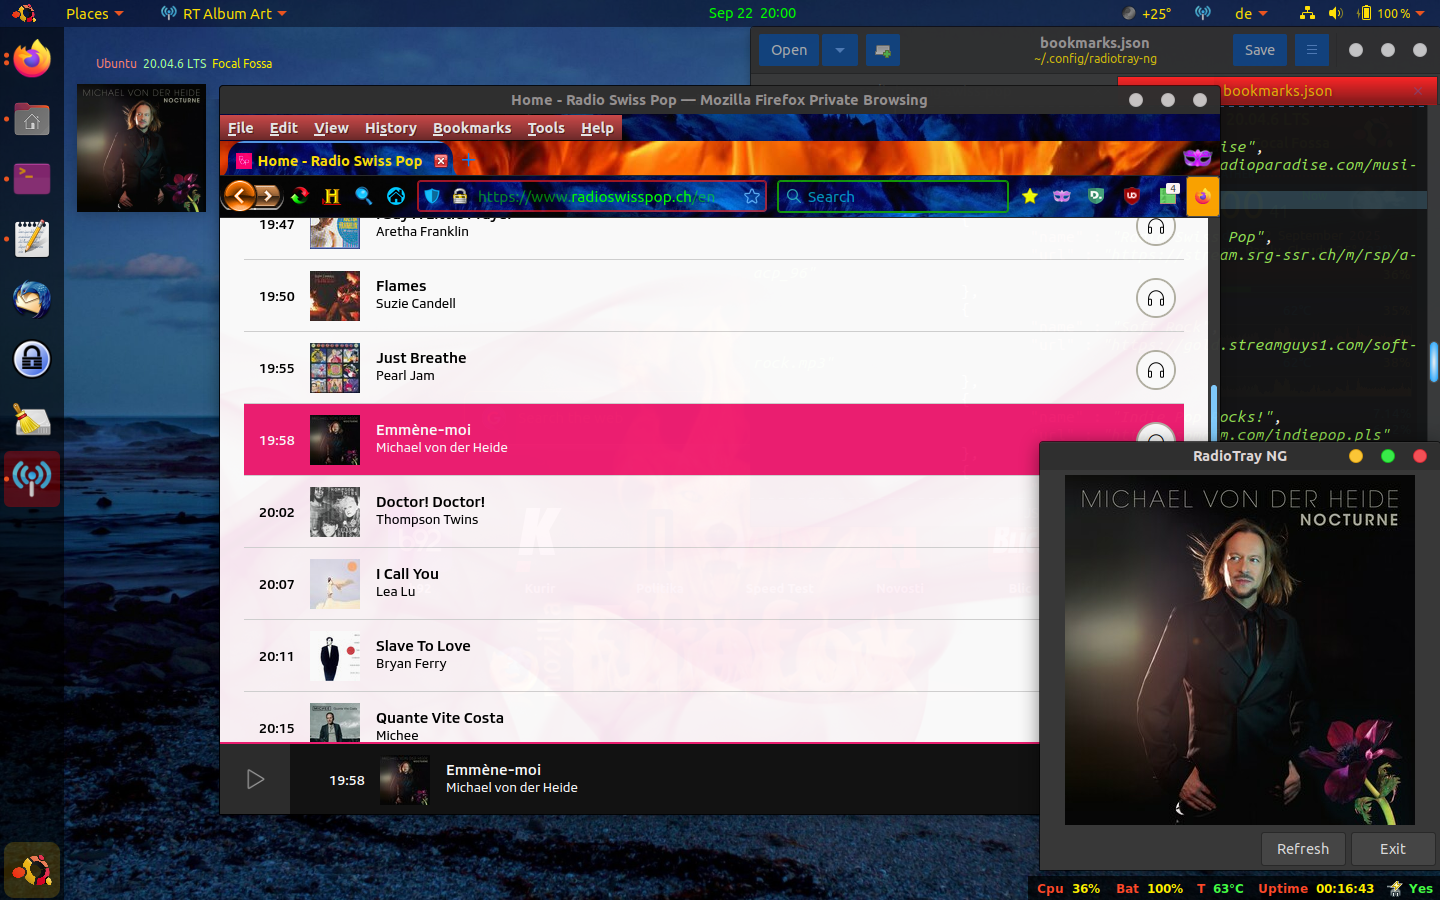Click the gedit vertical scrollbar handle
The height and width of the screenshot is (900, 1440).
[x=1433, y=361]
